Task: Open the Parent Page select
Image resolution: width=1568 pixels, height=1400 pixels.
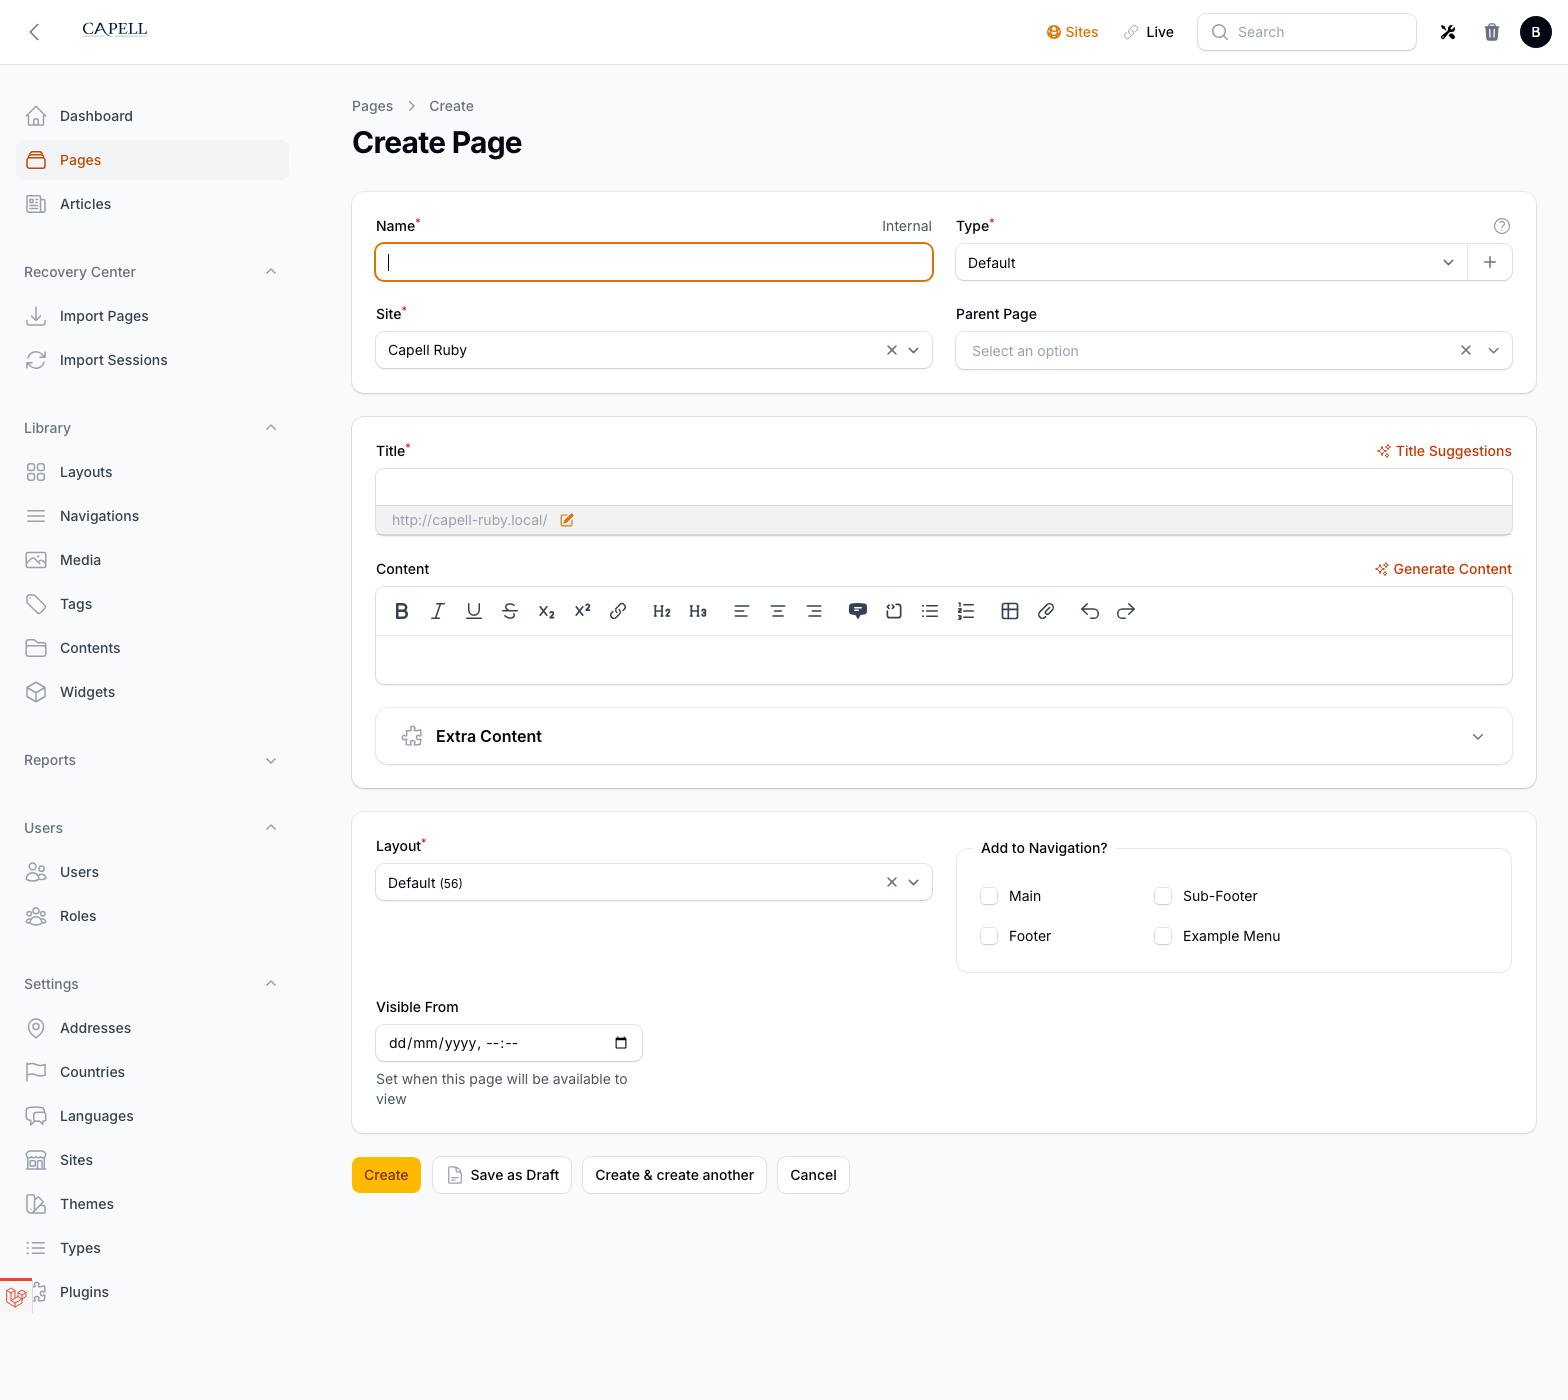Action: click(x=1234, y=351)
